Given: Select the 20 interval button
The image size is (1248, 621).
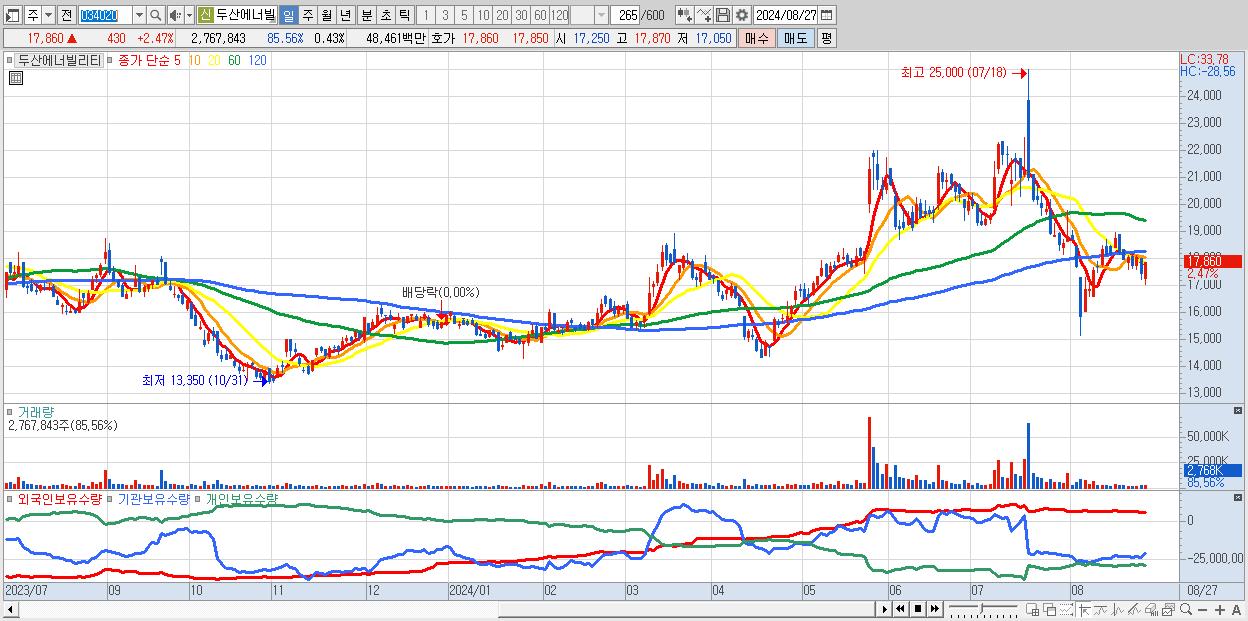Looking at the screenshot, I should pos(502,15).
